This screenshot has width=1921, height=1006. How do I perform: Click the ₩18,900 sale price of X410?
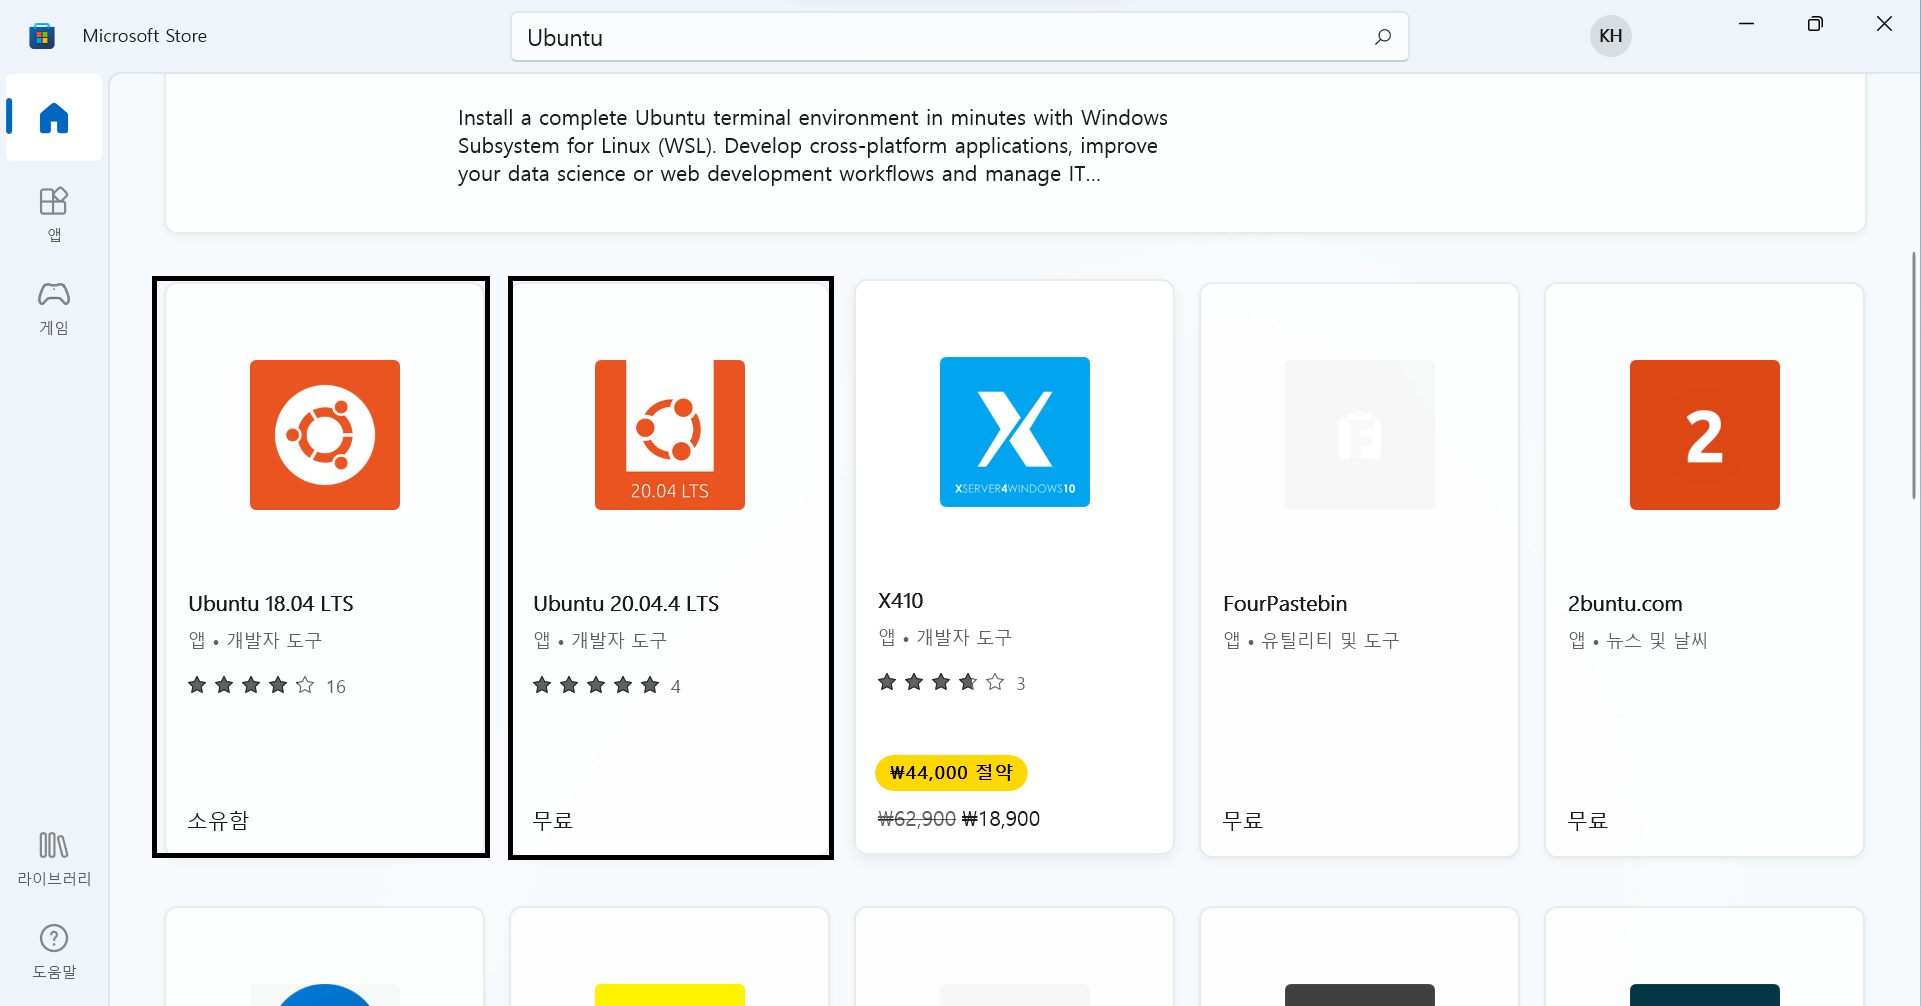pyautogui.click(x=1001, y=819)
